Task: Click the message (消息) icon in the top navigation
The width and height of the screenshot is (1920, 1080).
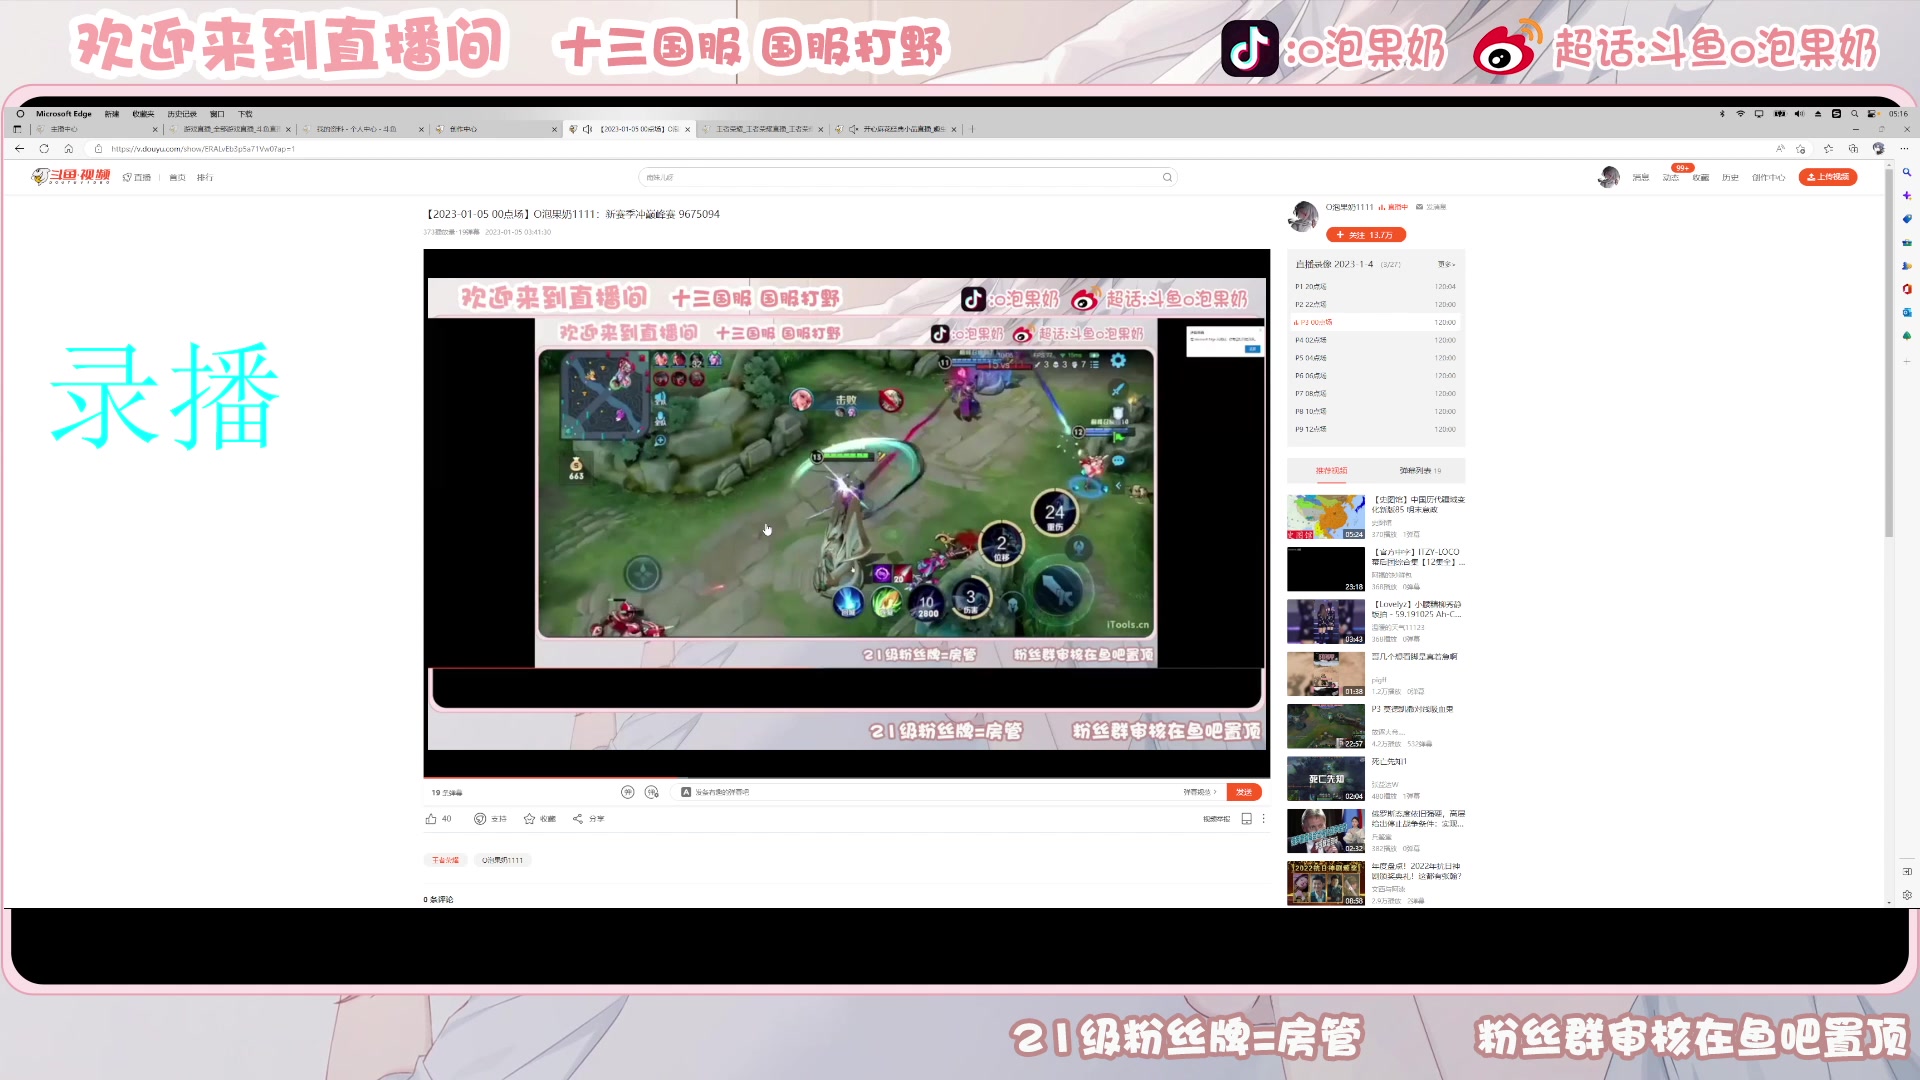Action: pyautogui.click(x=1640, y=177)
